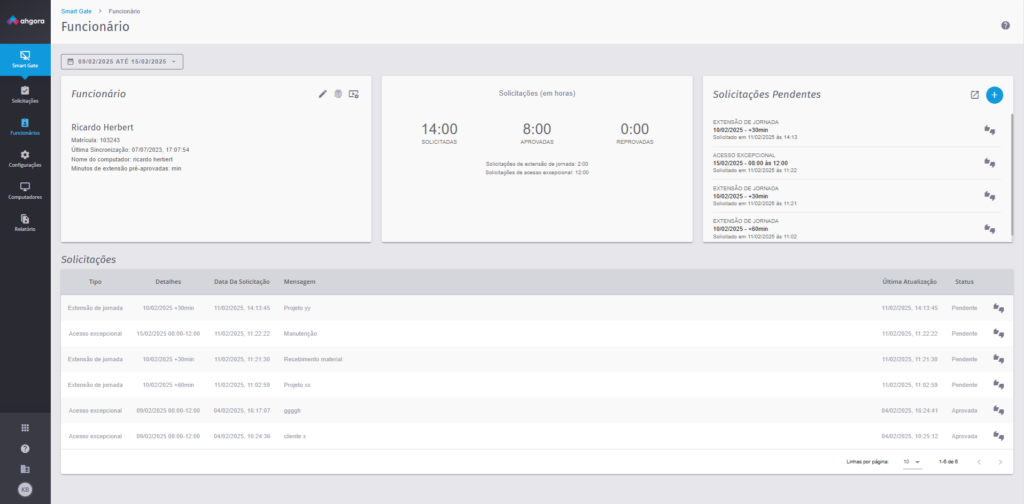This screenshot has width=1024, height=504.
Task: Click the Smart Gate breadcrumb link
Action: [x=75, y=10]
